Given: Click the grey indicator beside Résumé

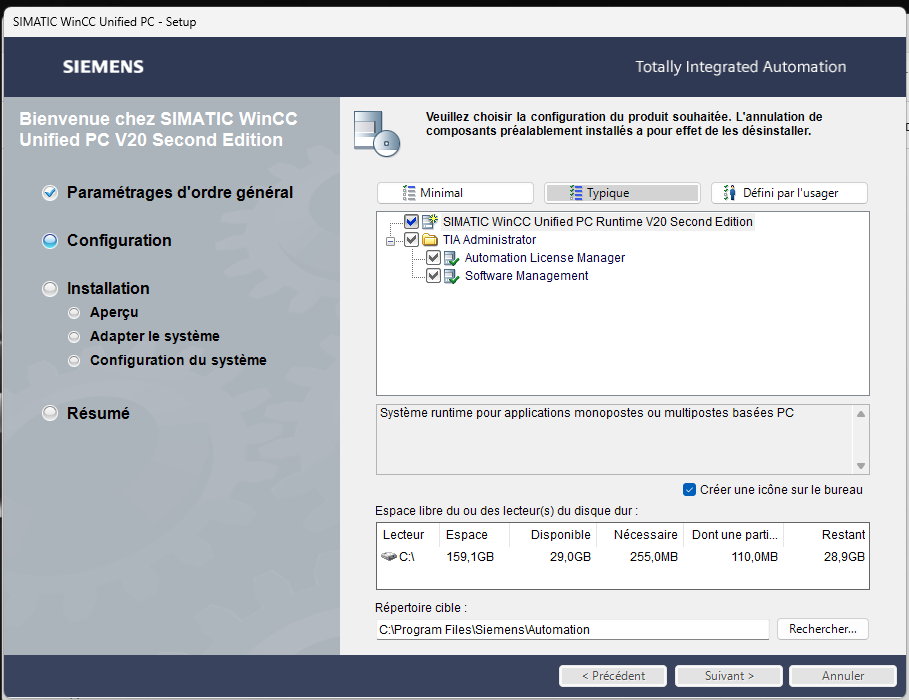Looking at the screenshot, I should 50,414.
